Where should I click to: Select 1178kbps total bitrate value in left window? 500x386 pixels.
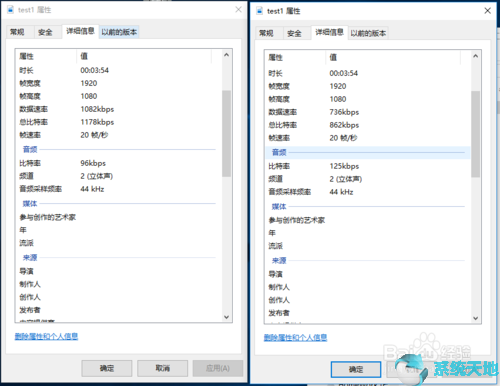(x=97, y=122)
